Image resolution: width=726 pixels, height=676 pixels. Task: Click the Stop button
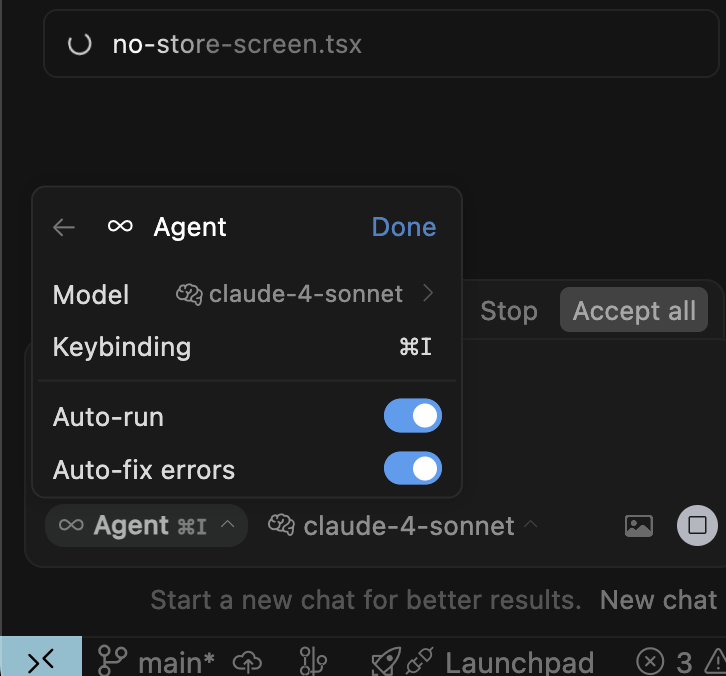pos(508,311)
